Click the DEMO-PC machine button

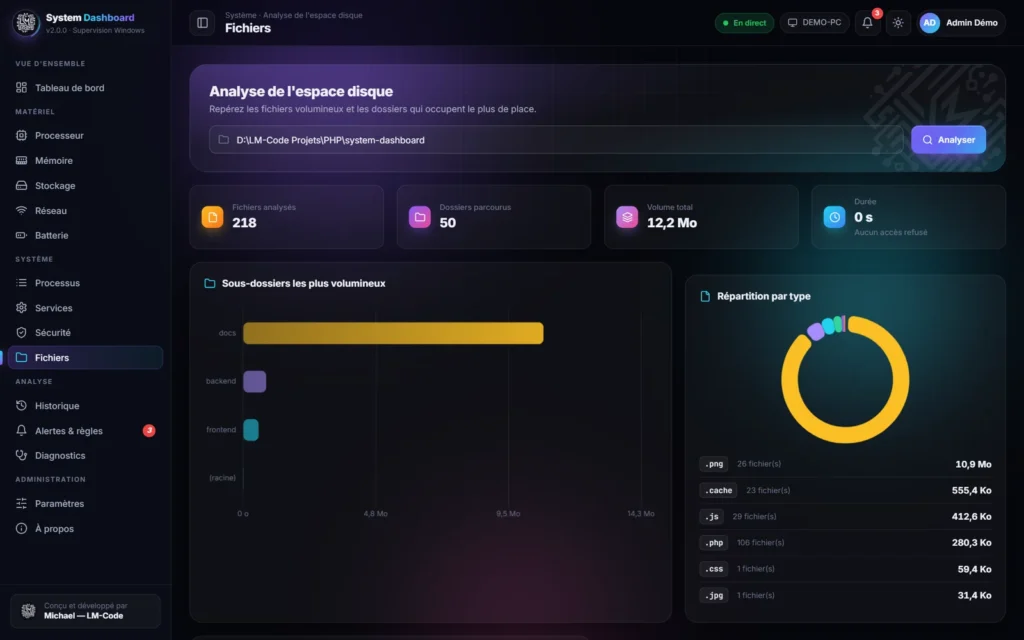click(814, 23)
